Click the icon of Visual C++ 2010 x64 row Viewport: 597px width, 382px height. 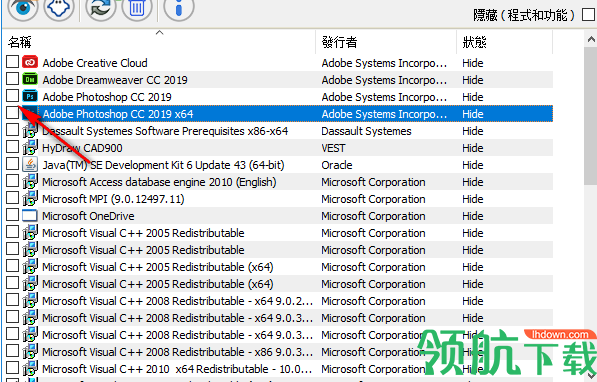(30, 369)
